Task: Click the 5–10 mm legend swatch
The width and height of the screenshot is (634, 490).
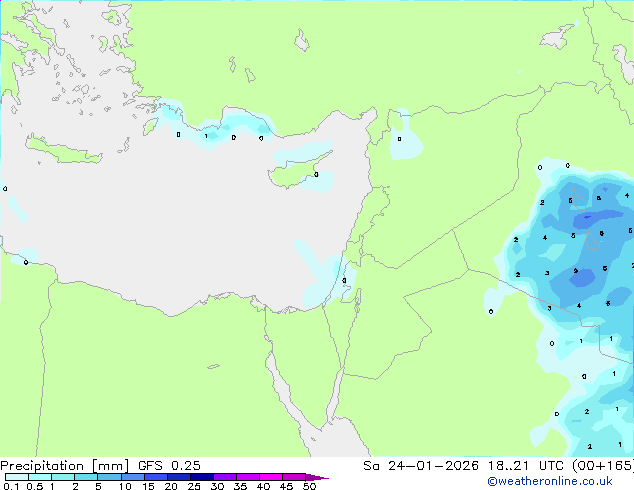Action: coord(109,477)
